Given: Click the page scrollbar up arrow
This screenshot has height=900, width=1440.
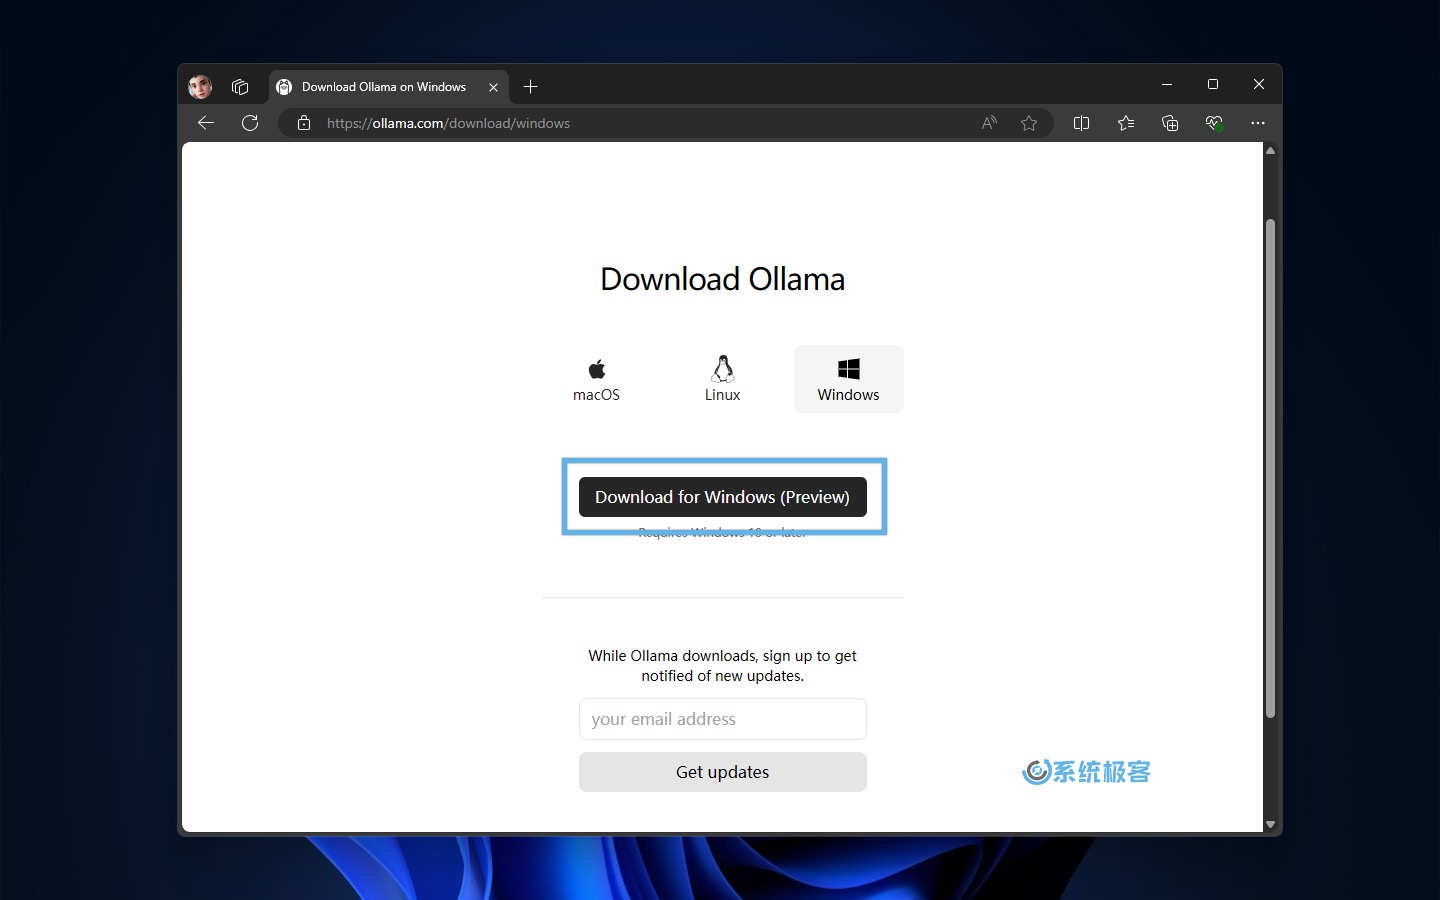Looking at the screenshot, I should tap(1271, 150).
